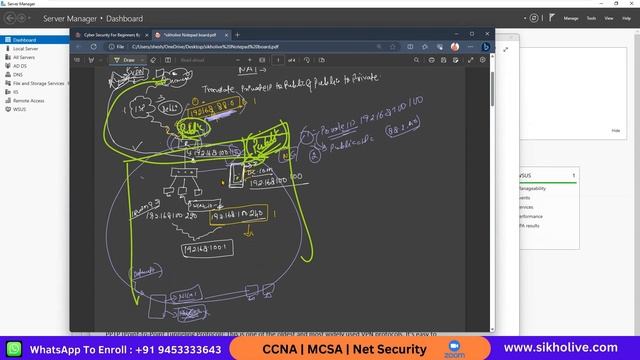The height and width of the screenshot is (360, 640).
Task: Toggle PDF page view layout icon
Action: click(168, 60)
